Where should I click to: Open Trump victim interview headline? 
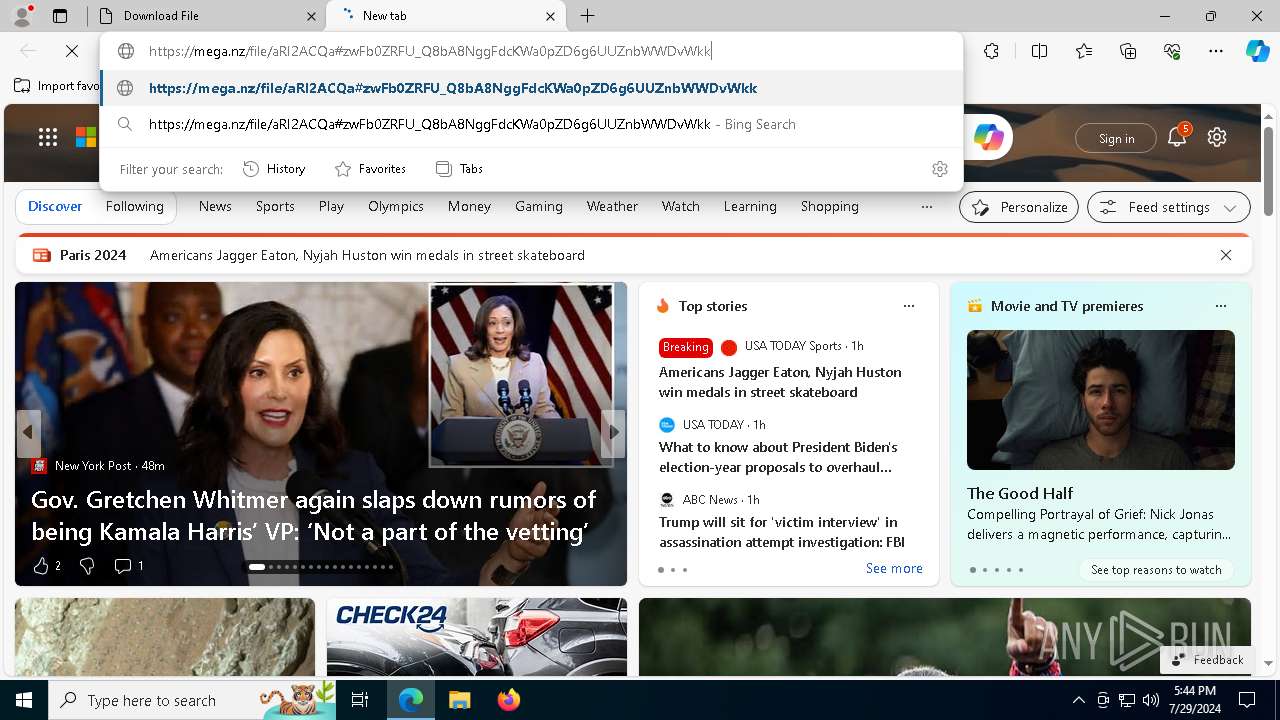782,532
